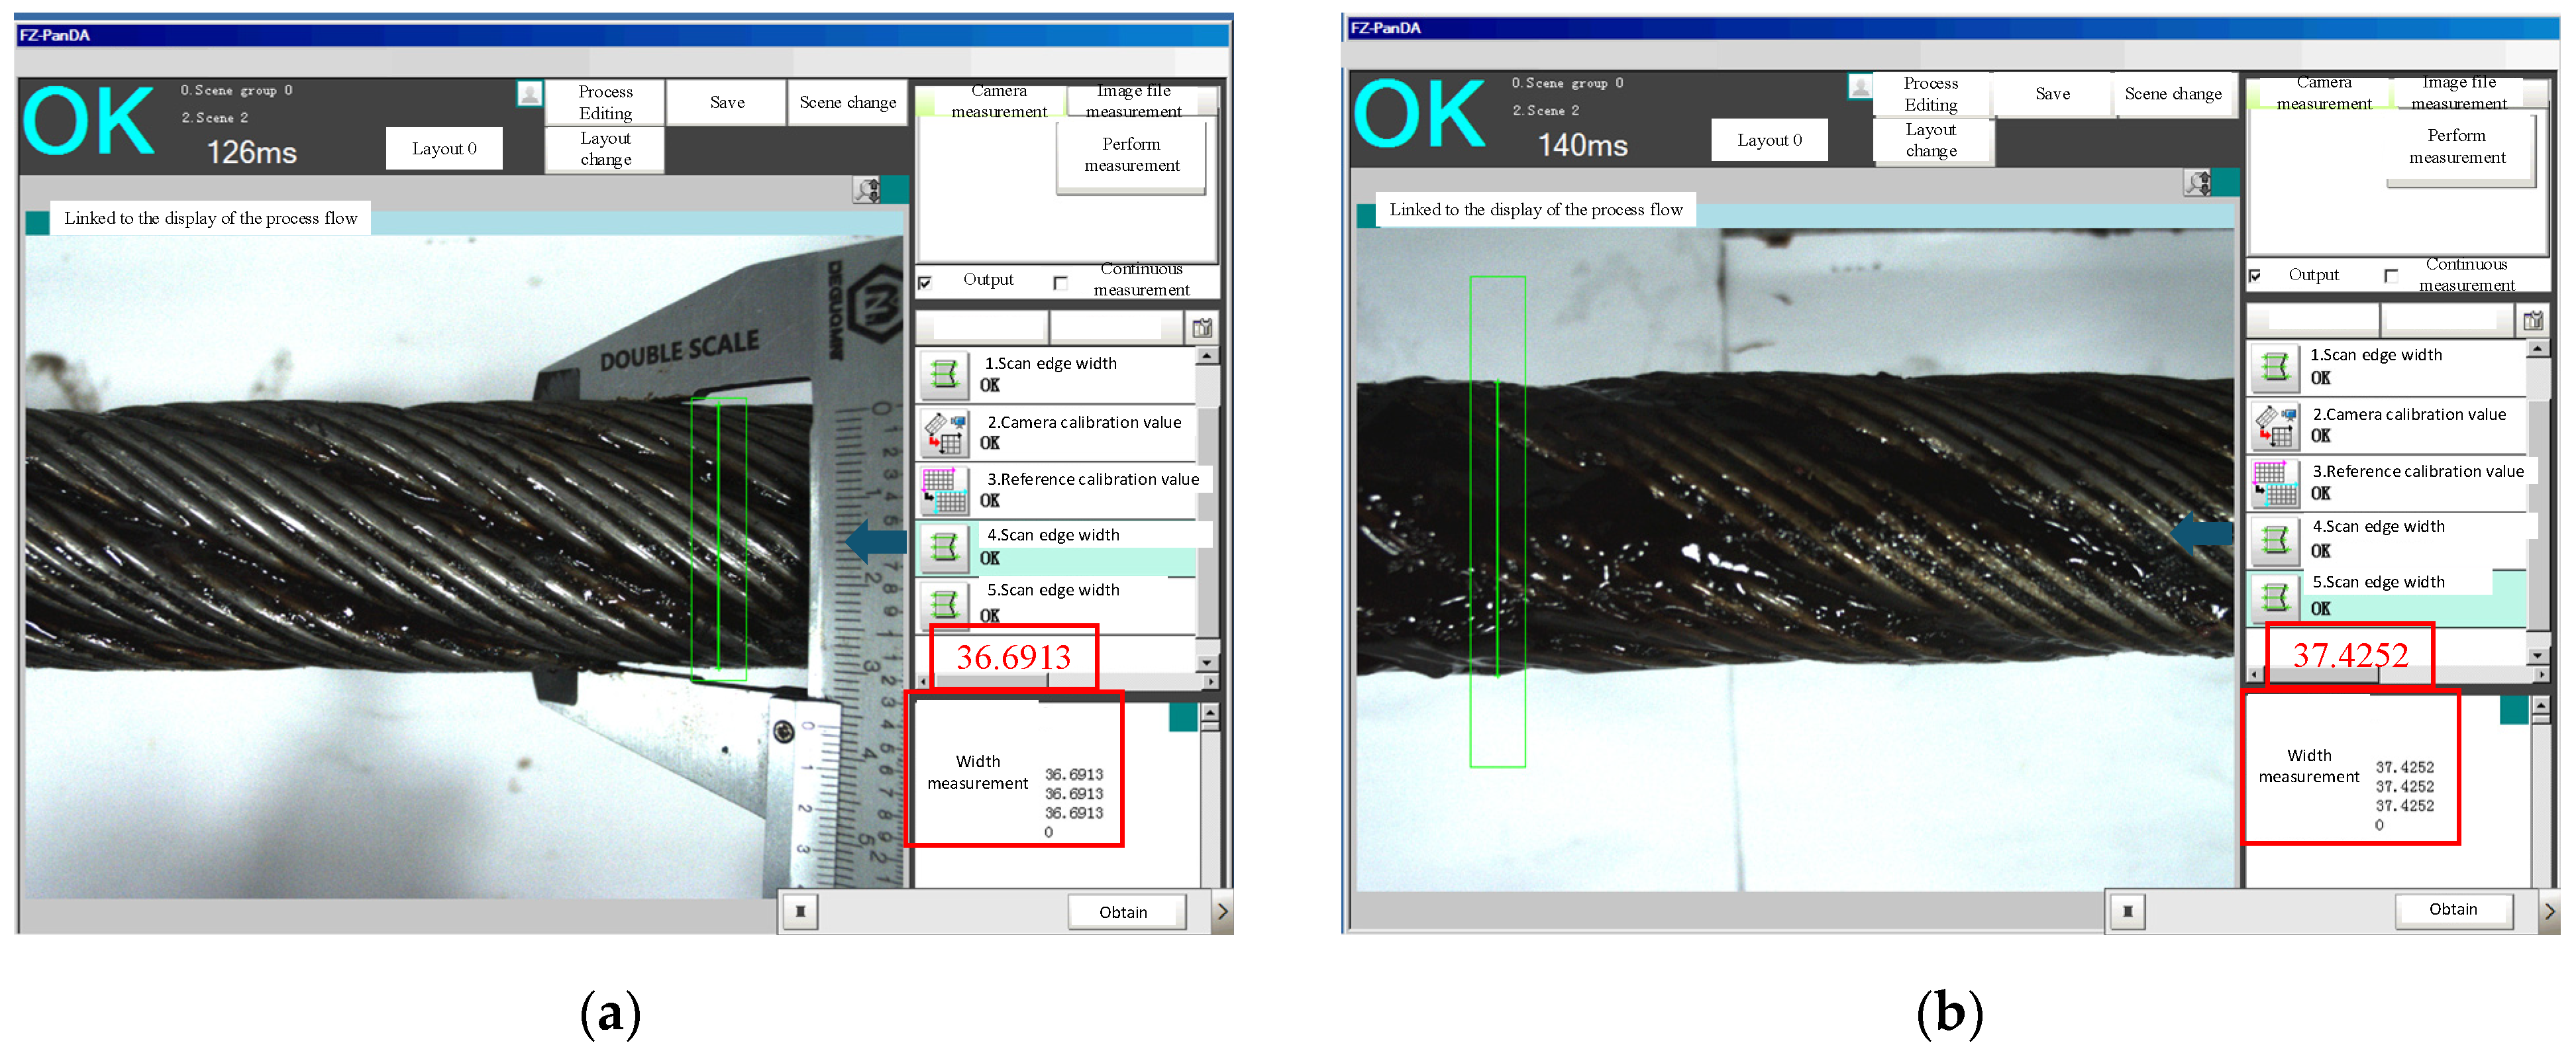Expand the side arrow next to Obtain, 126ms window

click(1221, 911)
